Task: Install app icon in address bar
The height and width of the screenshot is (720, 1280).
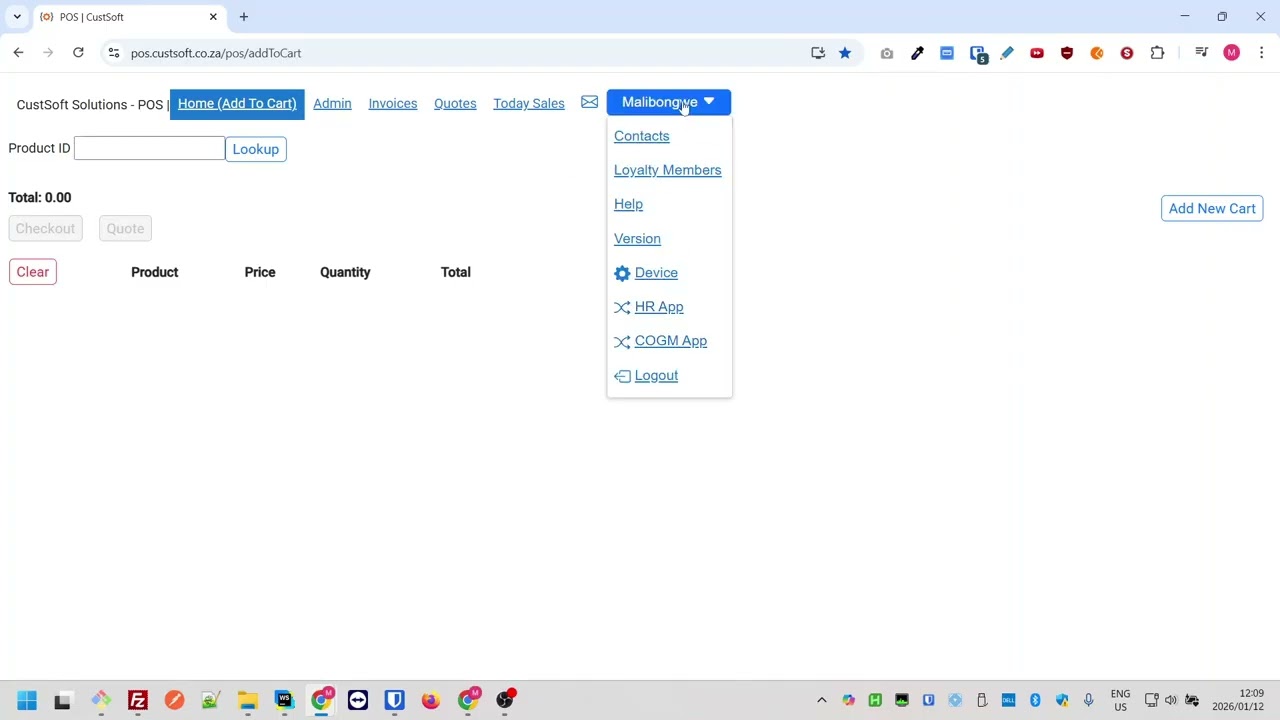Action: point(818,53)
